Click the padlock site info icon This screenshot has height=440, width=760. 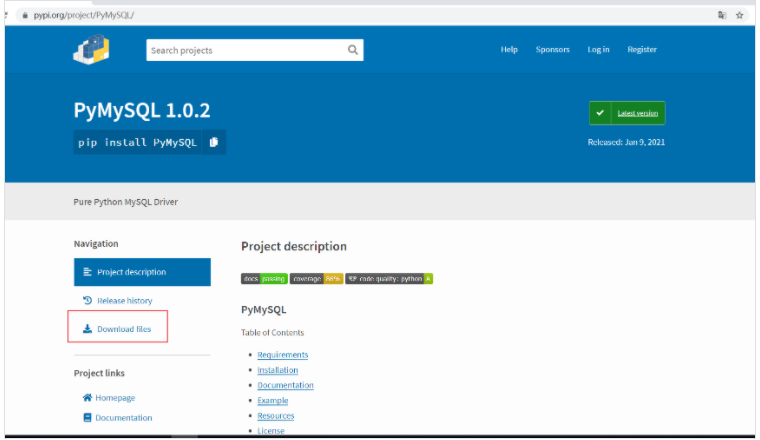(25, 15)
